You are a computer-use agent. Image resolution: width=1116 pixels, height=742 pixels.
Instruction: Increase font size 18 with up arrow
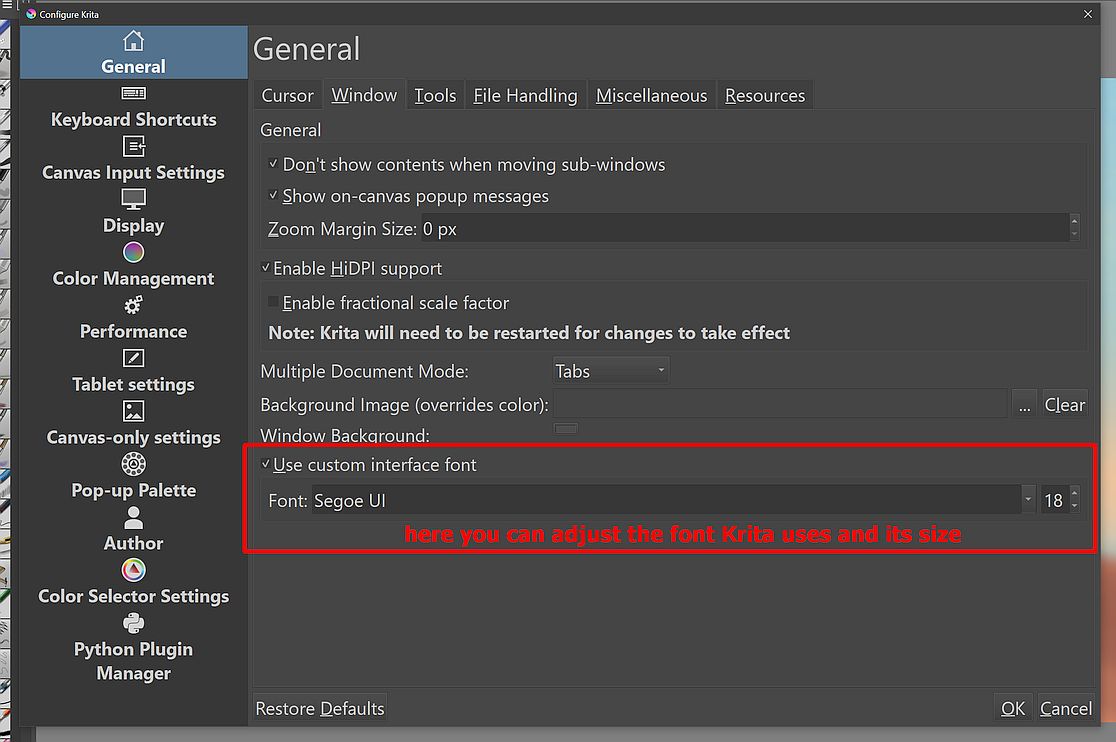point(1074,492)
